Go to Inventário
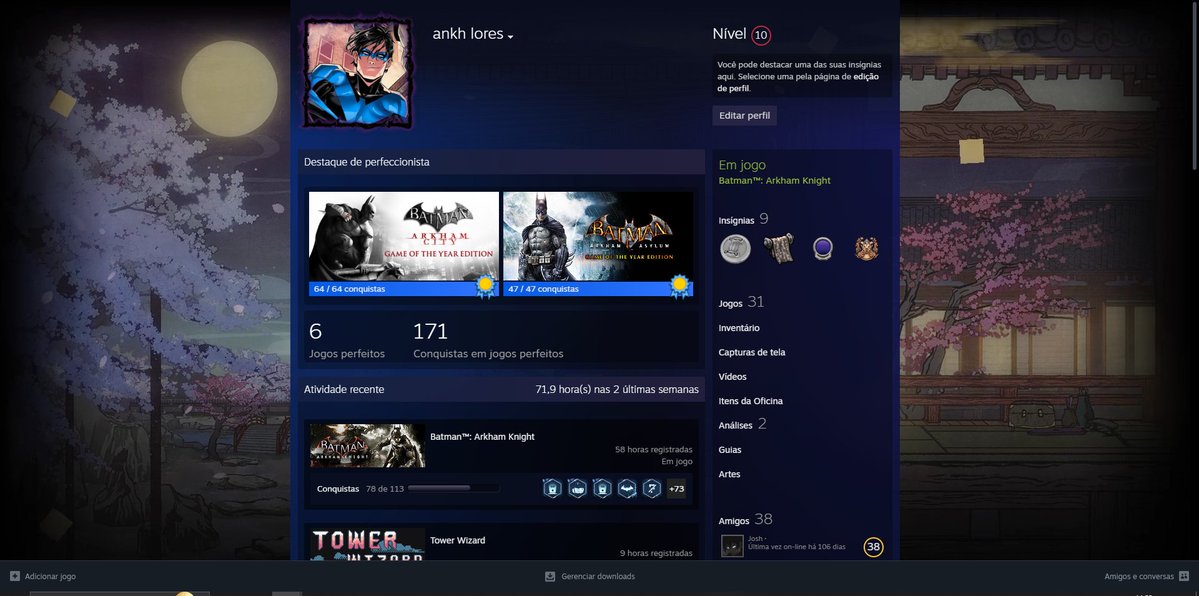Image resolution: width=1199 pixels, height=596 pixels. pos(739,328)
